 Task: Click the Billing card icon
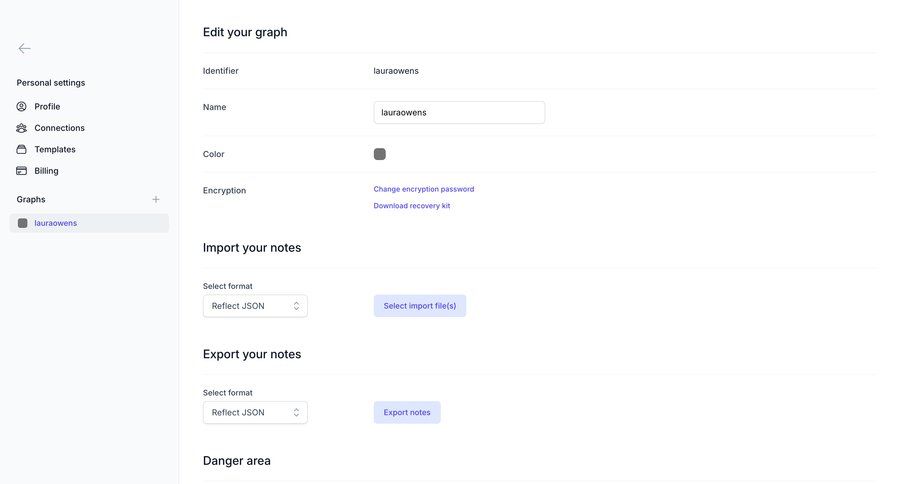(x=22, y=171)
